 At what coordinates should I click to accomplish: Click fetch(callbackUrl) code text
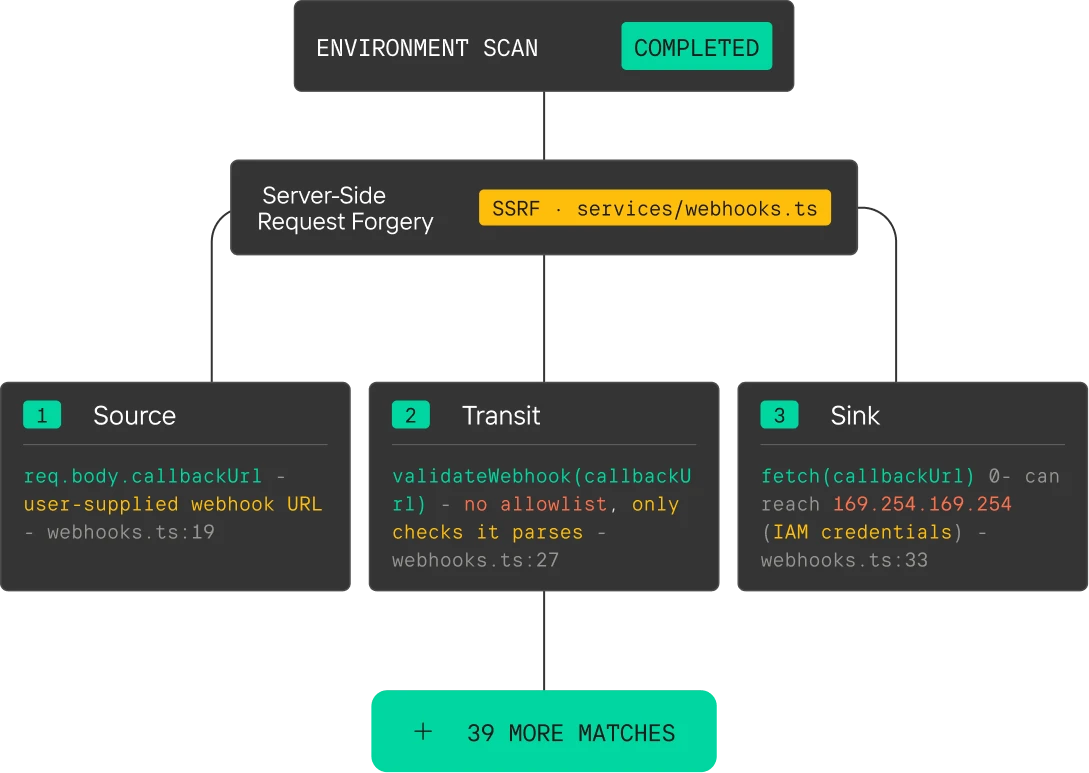(868, 476)
